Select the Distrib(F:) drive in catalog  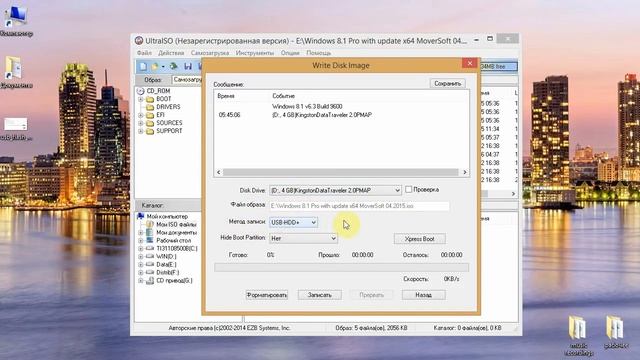[167, 273]
